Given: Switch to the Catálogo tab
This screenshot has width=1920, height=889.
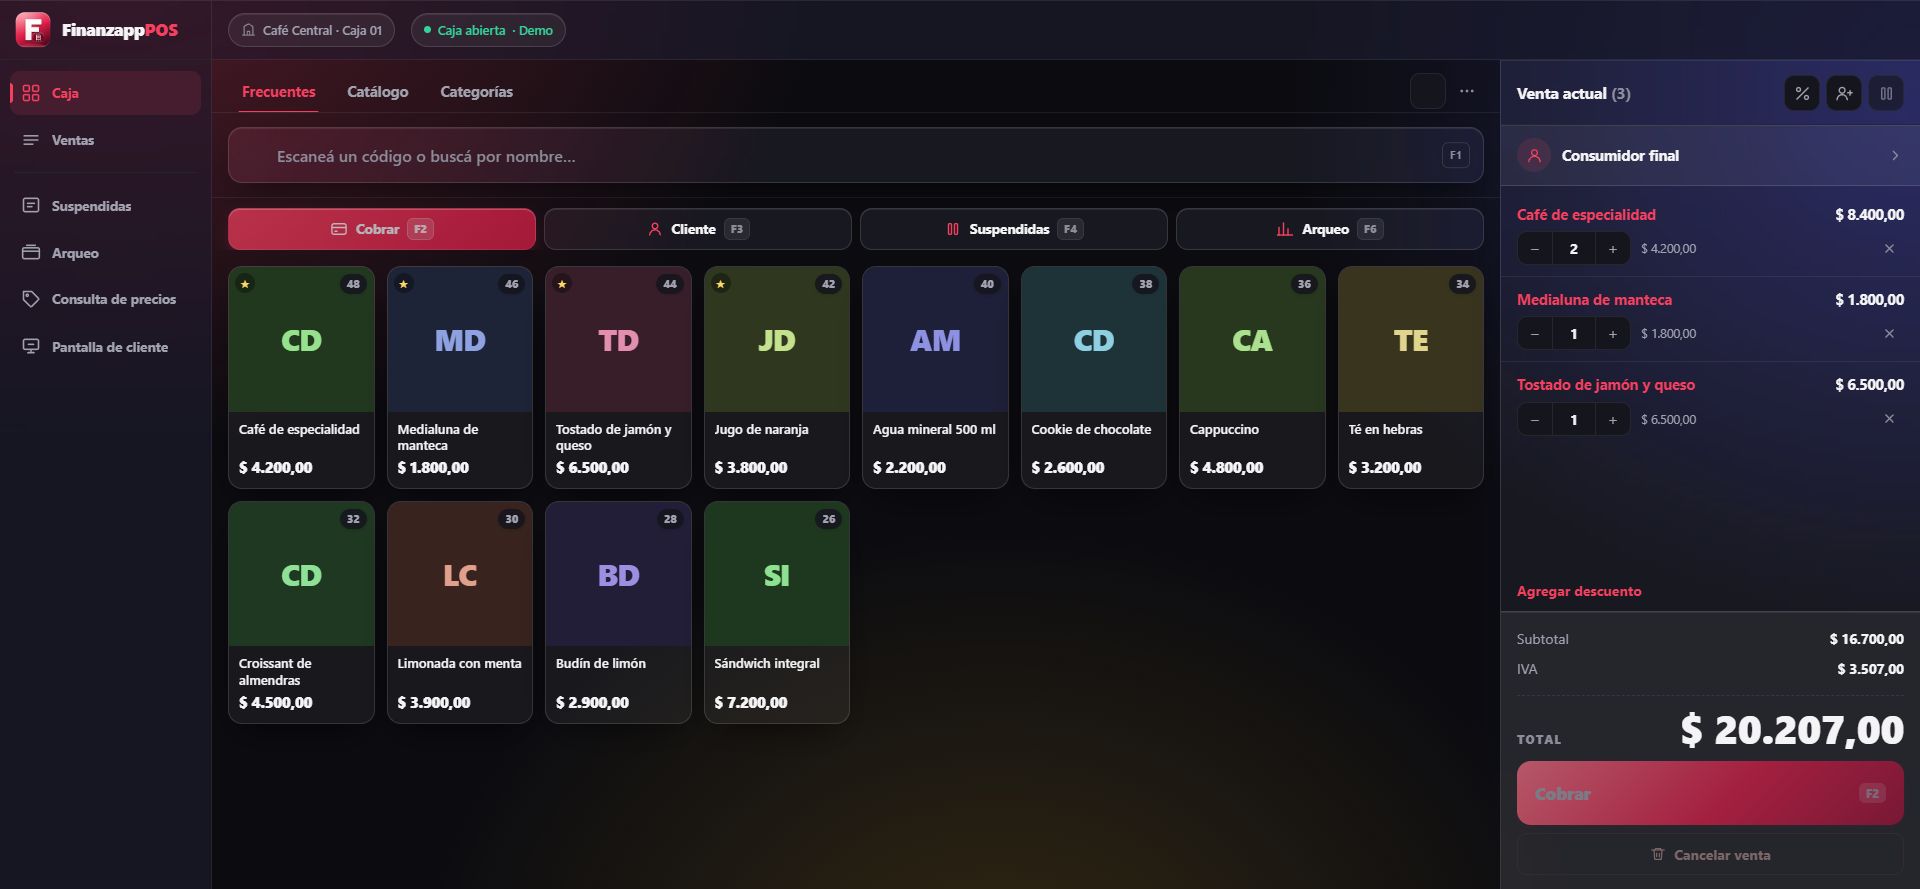Looking at the screenshot, I should coord(378,92).
